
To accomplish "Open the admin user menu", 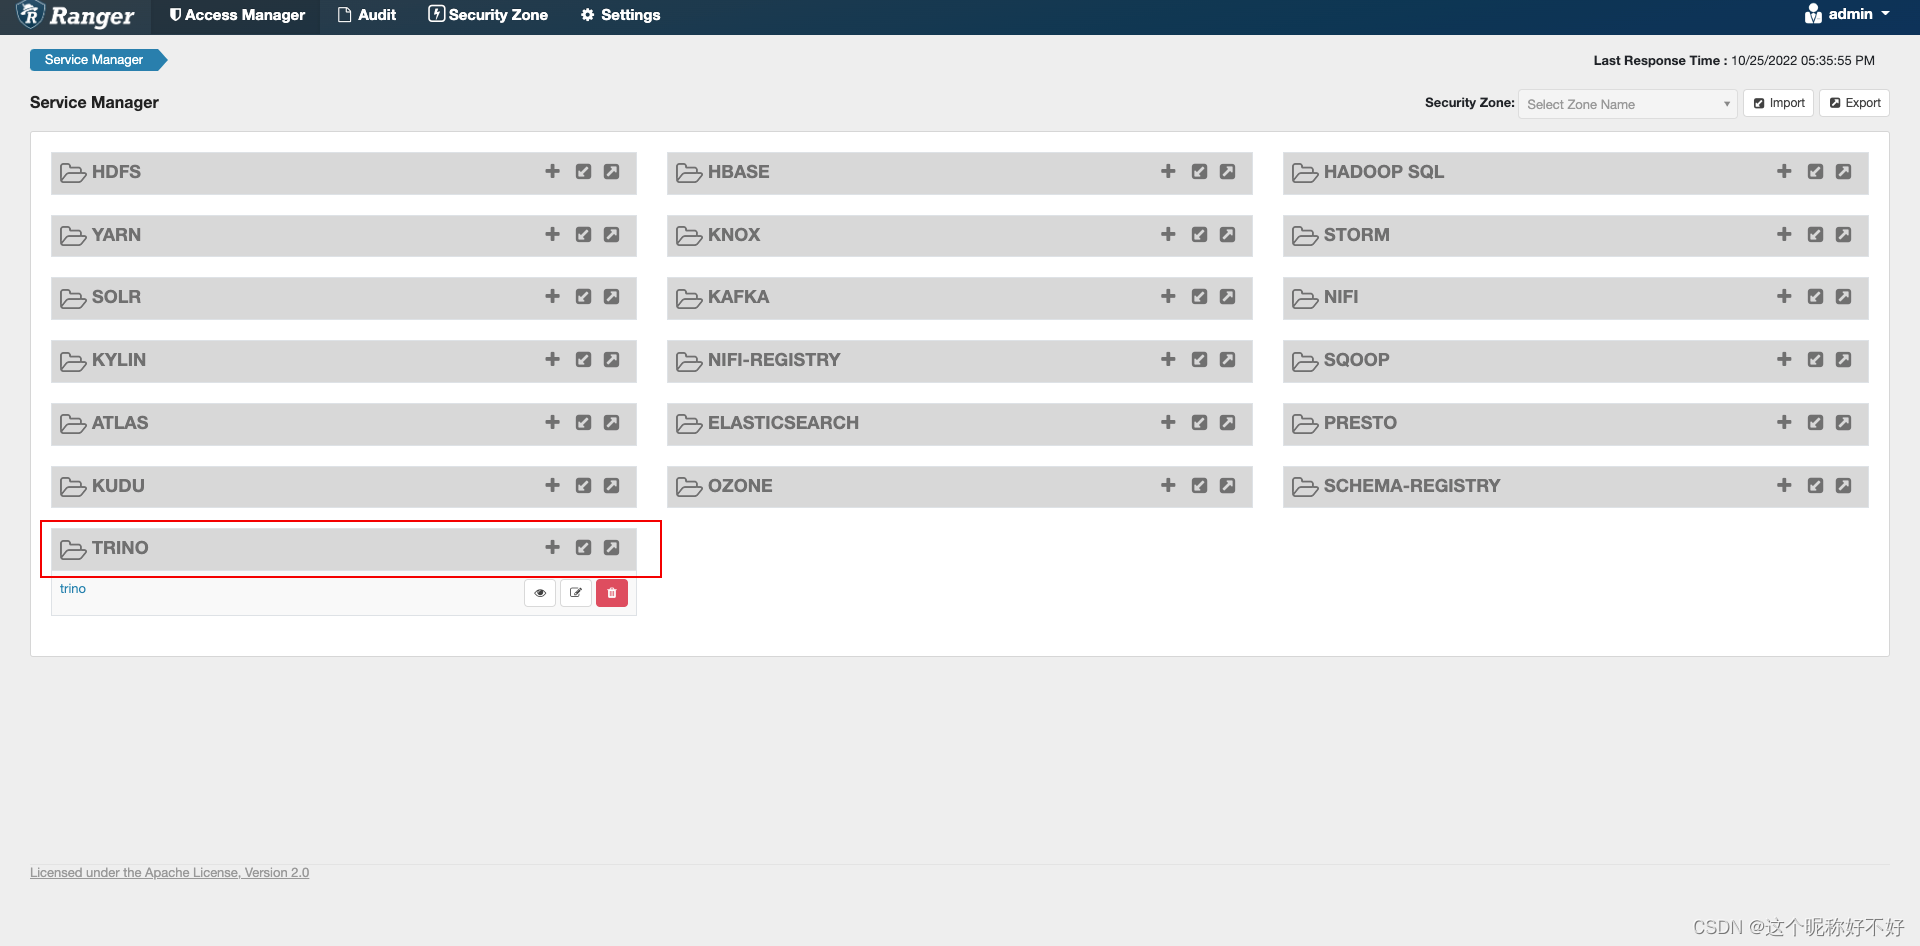I will pyautogui.click(x=1847, y=14).
